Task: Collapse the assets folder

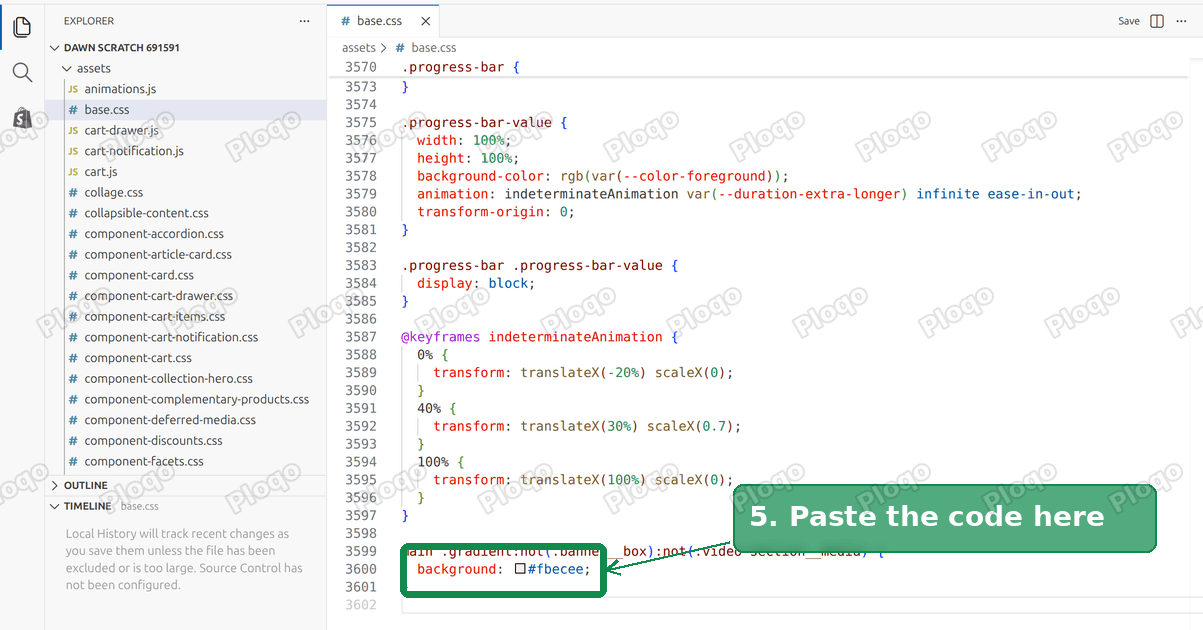Action: (x=186, y=68)
